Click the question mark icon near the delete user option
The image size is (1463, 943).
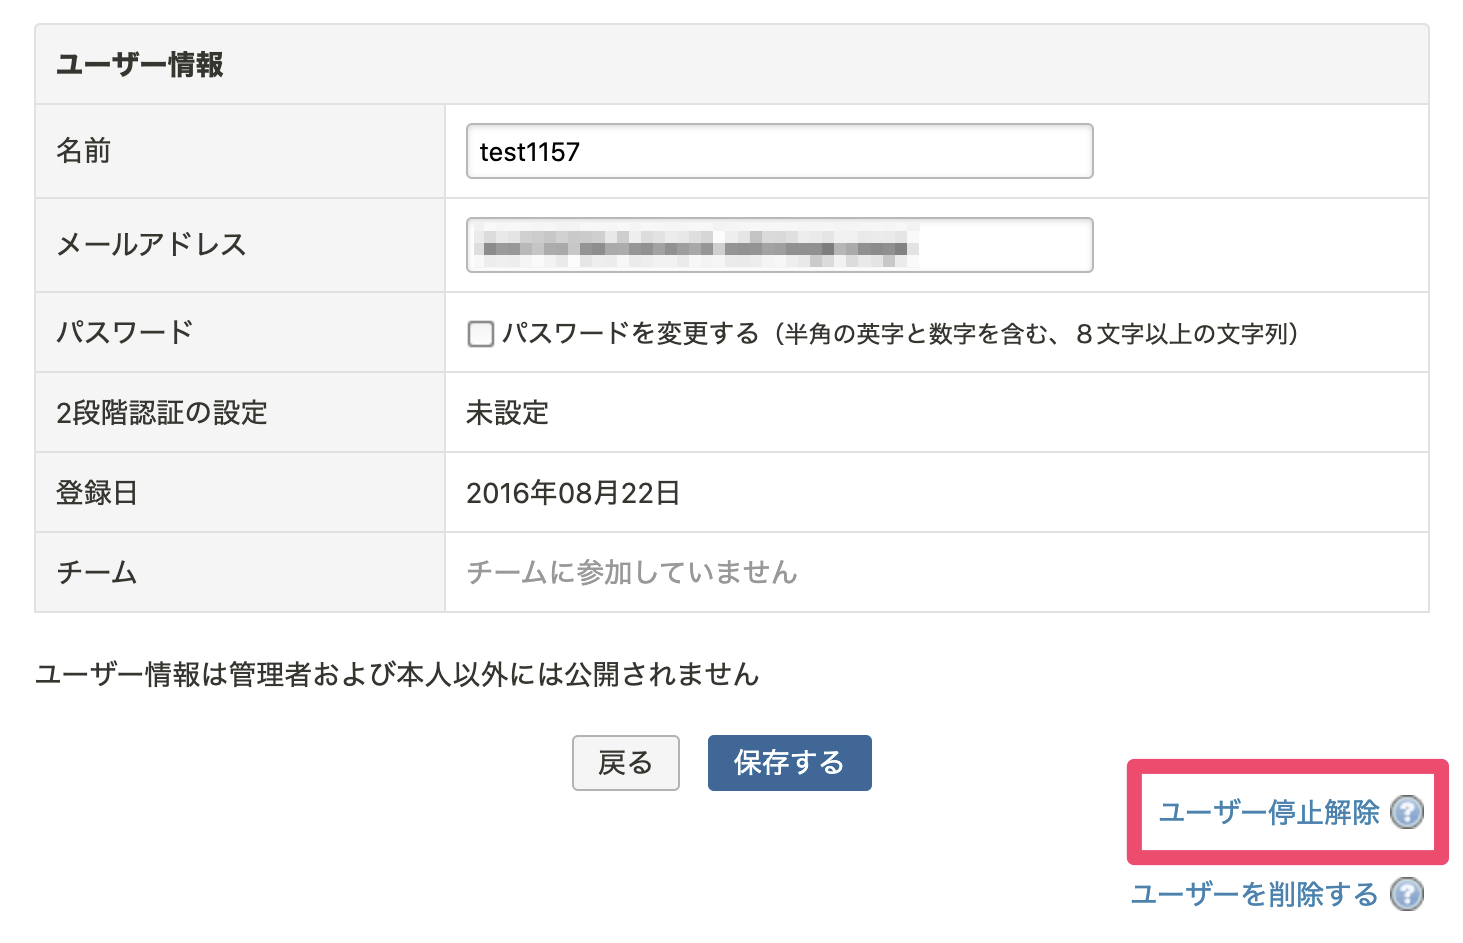pyautogui.click(x=1408, y=893)
